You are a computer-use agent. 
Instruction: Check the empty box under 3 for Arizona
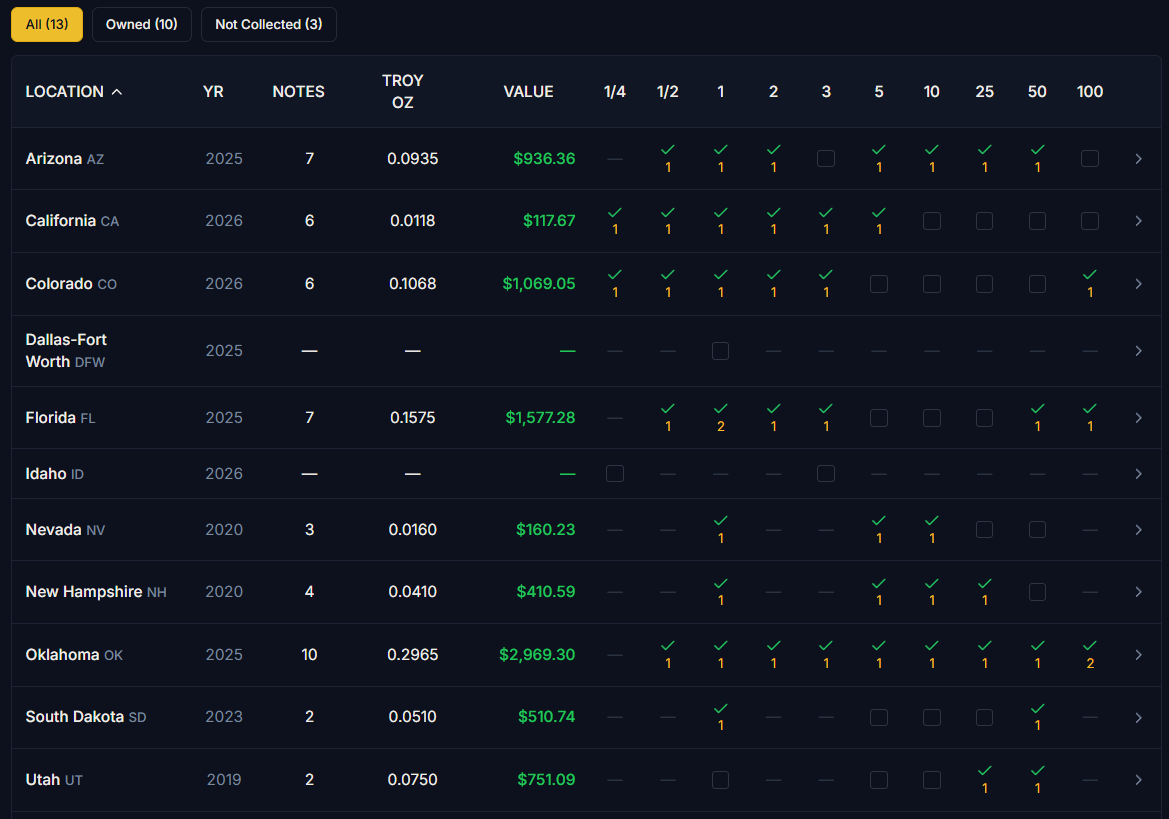[x=826, y=158]
